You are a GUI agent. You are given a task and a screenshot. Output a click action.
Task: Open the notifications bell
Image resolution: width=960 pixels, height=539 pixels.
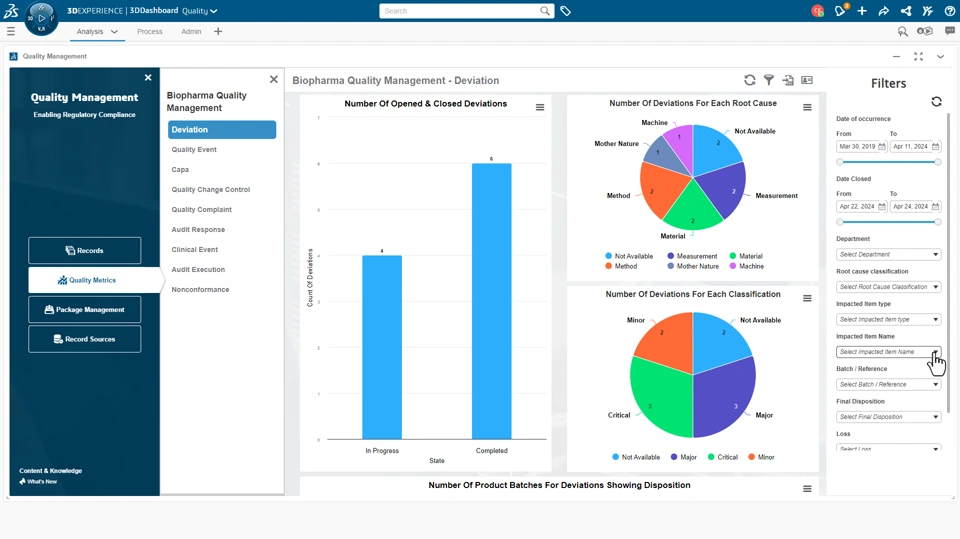840,10
